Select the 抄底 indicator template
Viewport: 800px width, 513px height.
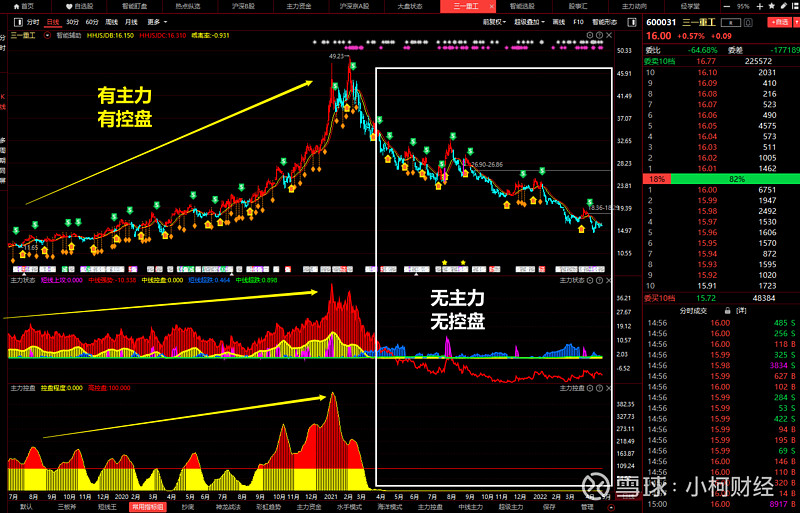point(188,507)
